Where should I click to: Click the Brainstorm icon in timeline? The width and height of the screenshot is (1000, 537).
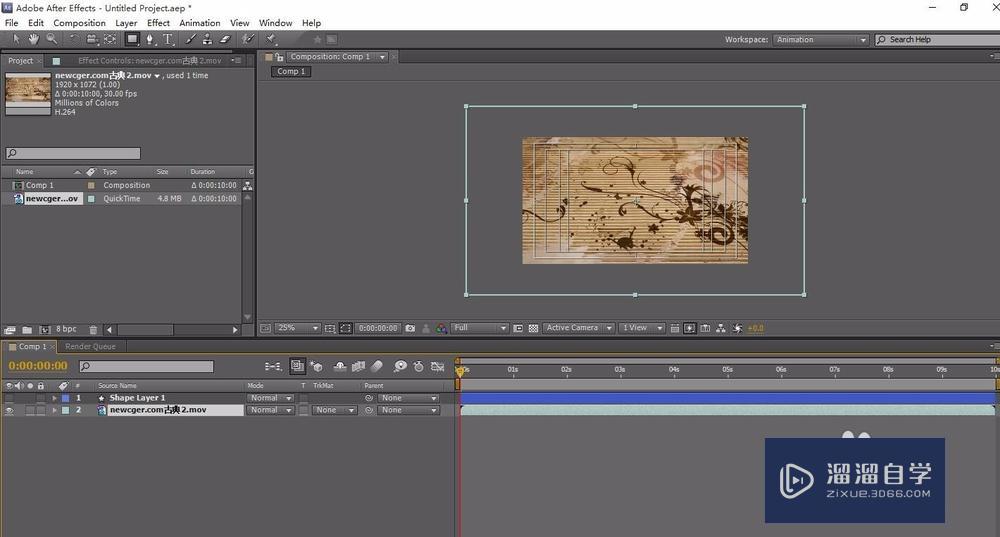tap(400, 366)
